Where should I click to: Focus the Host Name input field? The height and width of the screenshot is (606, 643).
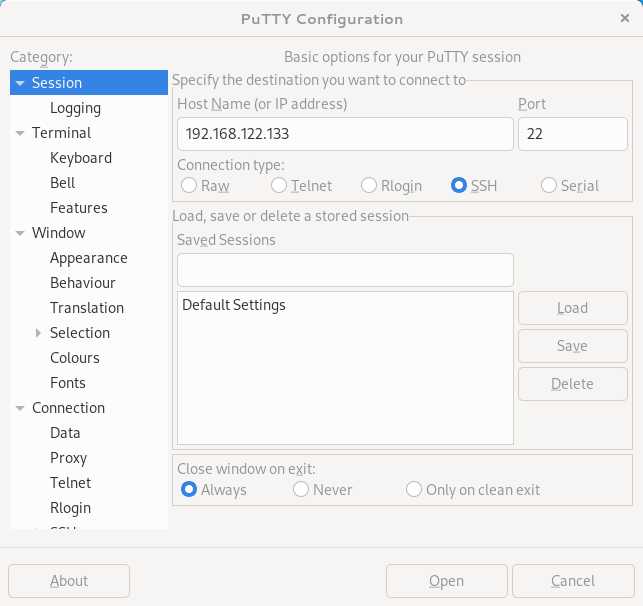pyautogui.click(x=345, y=134)
